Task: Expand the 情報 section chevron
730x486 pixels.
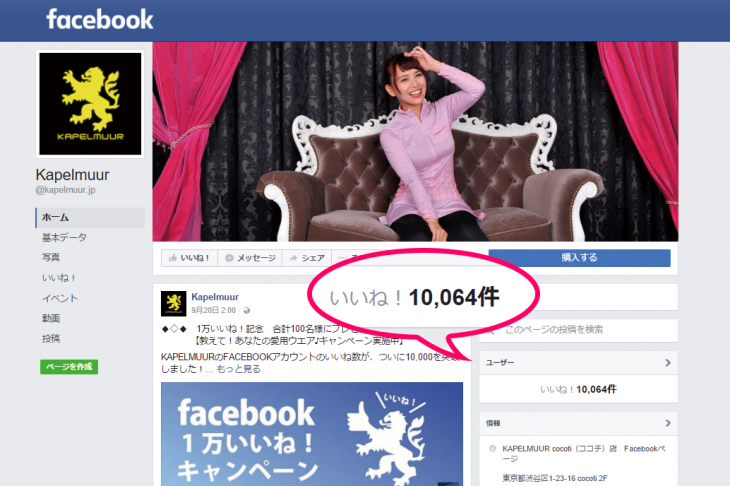Action: click(668, 423)
